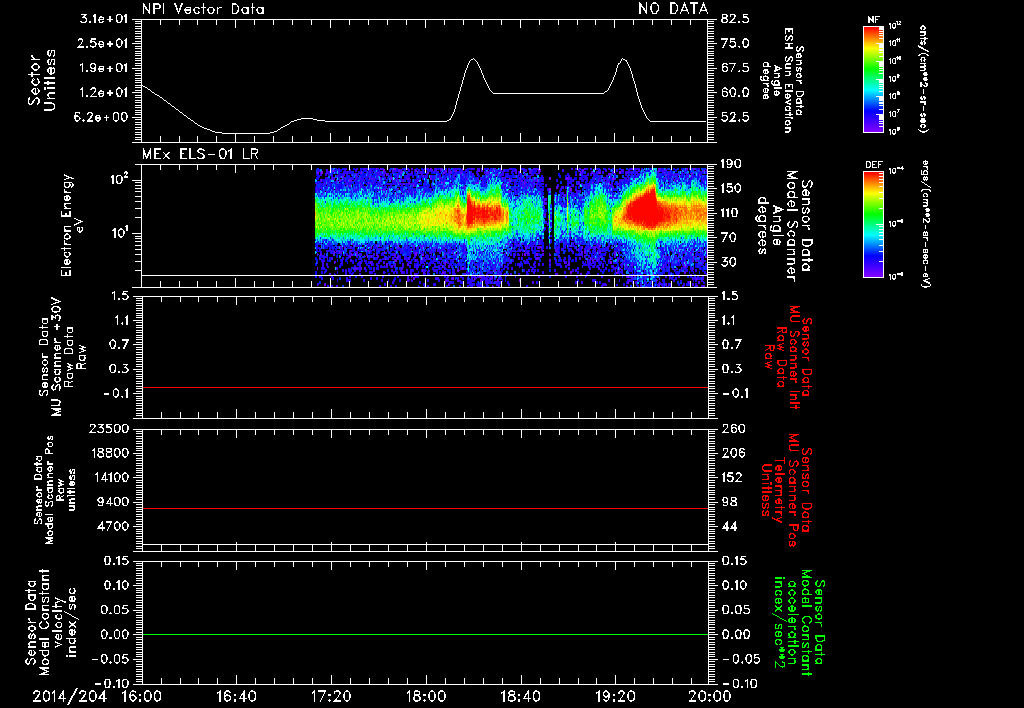Click the red line in MU Scanner +30V panel
This screenshot has width=1024, height=708.
coord(425,387)
